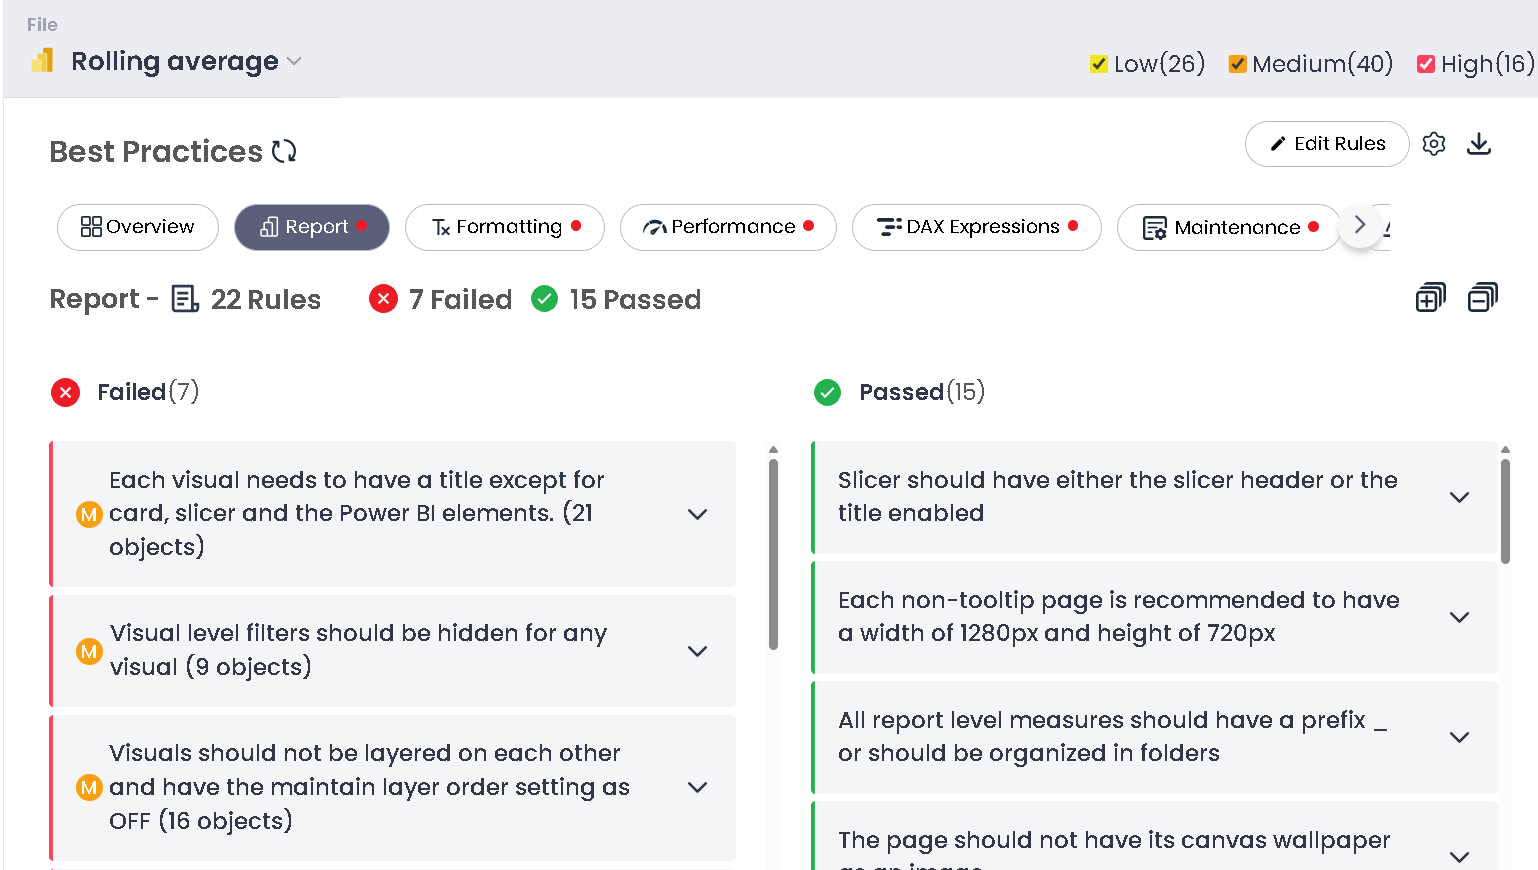Open the DAX Expressions tab
The image size is (1538, 870).
pos(976,227)
